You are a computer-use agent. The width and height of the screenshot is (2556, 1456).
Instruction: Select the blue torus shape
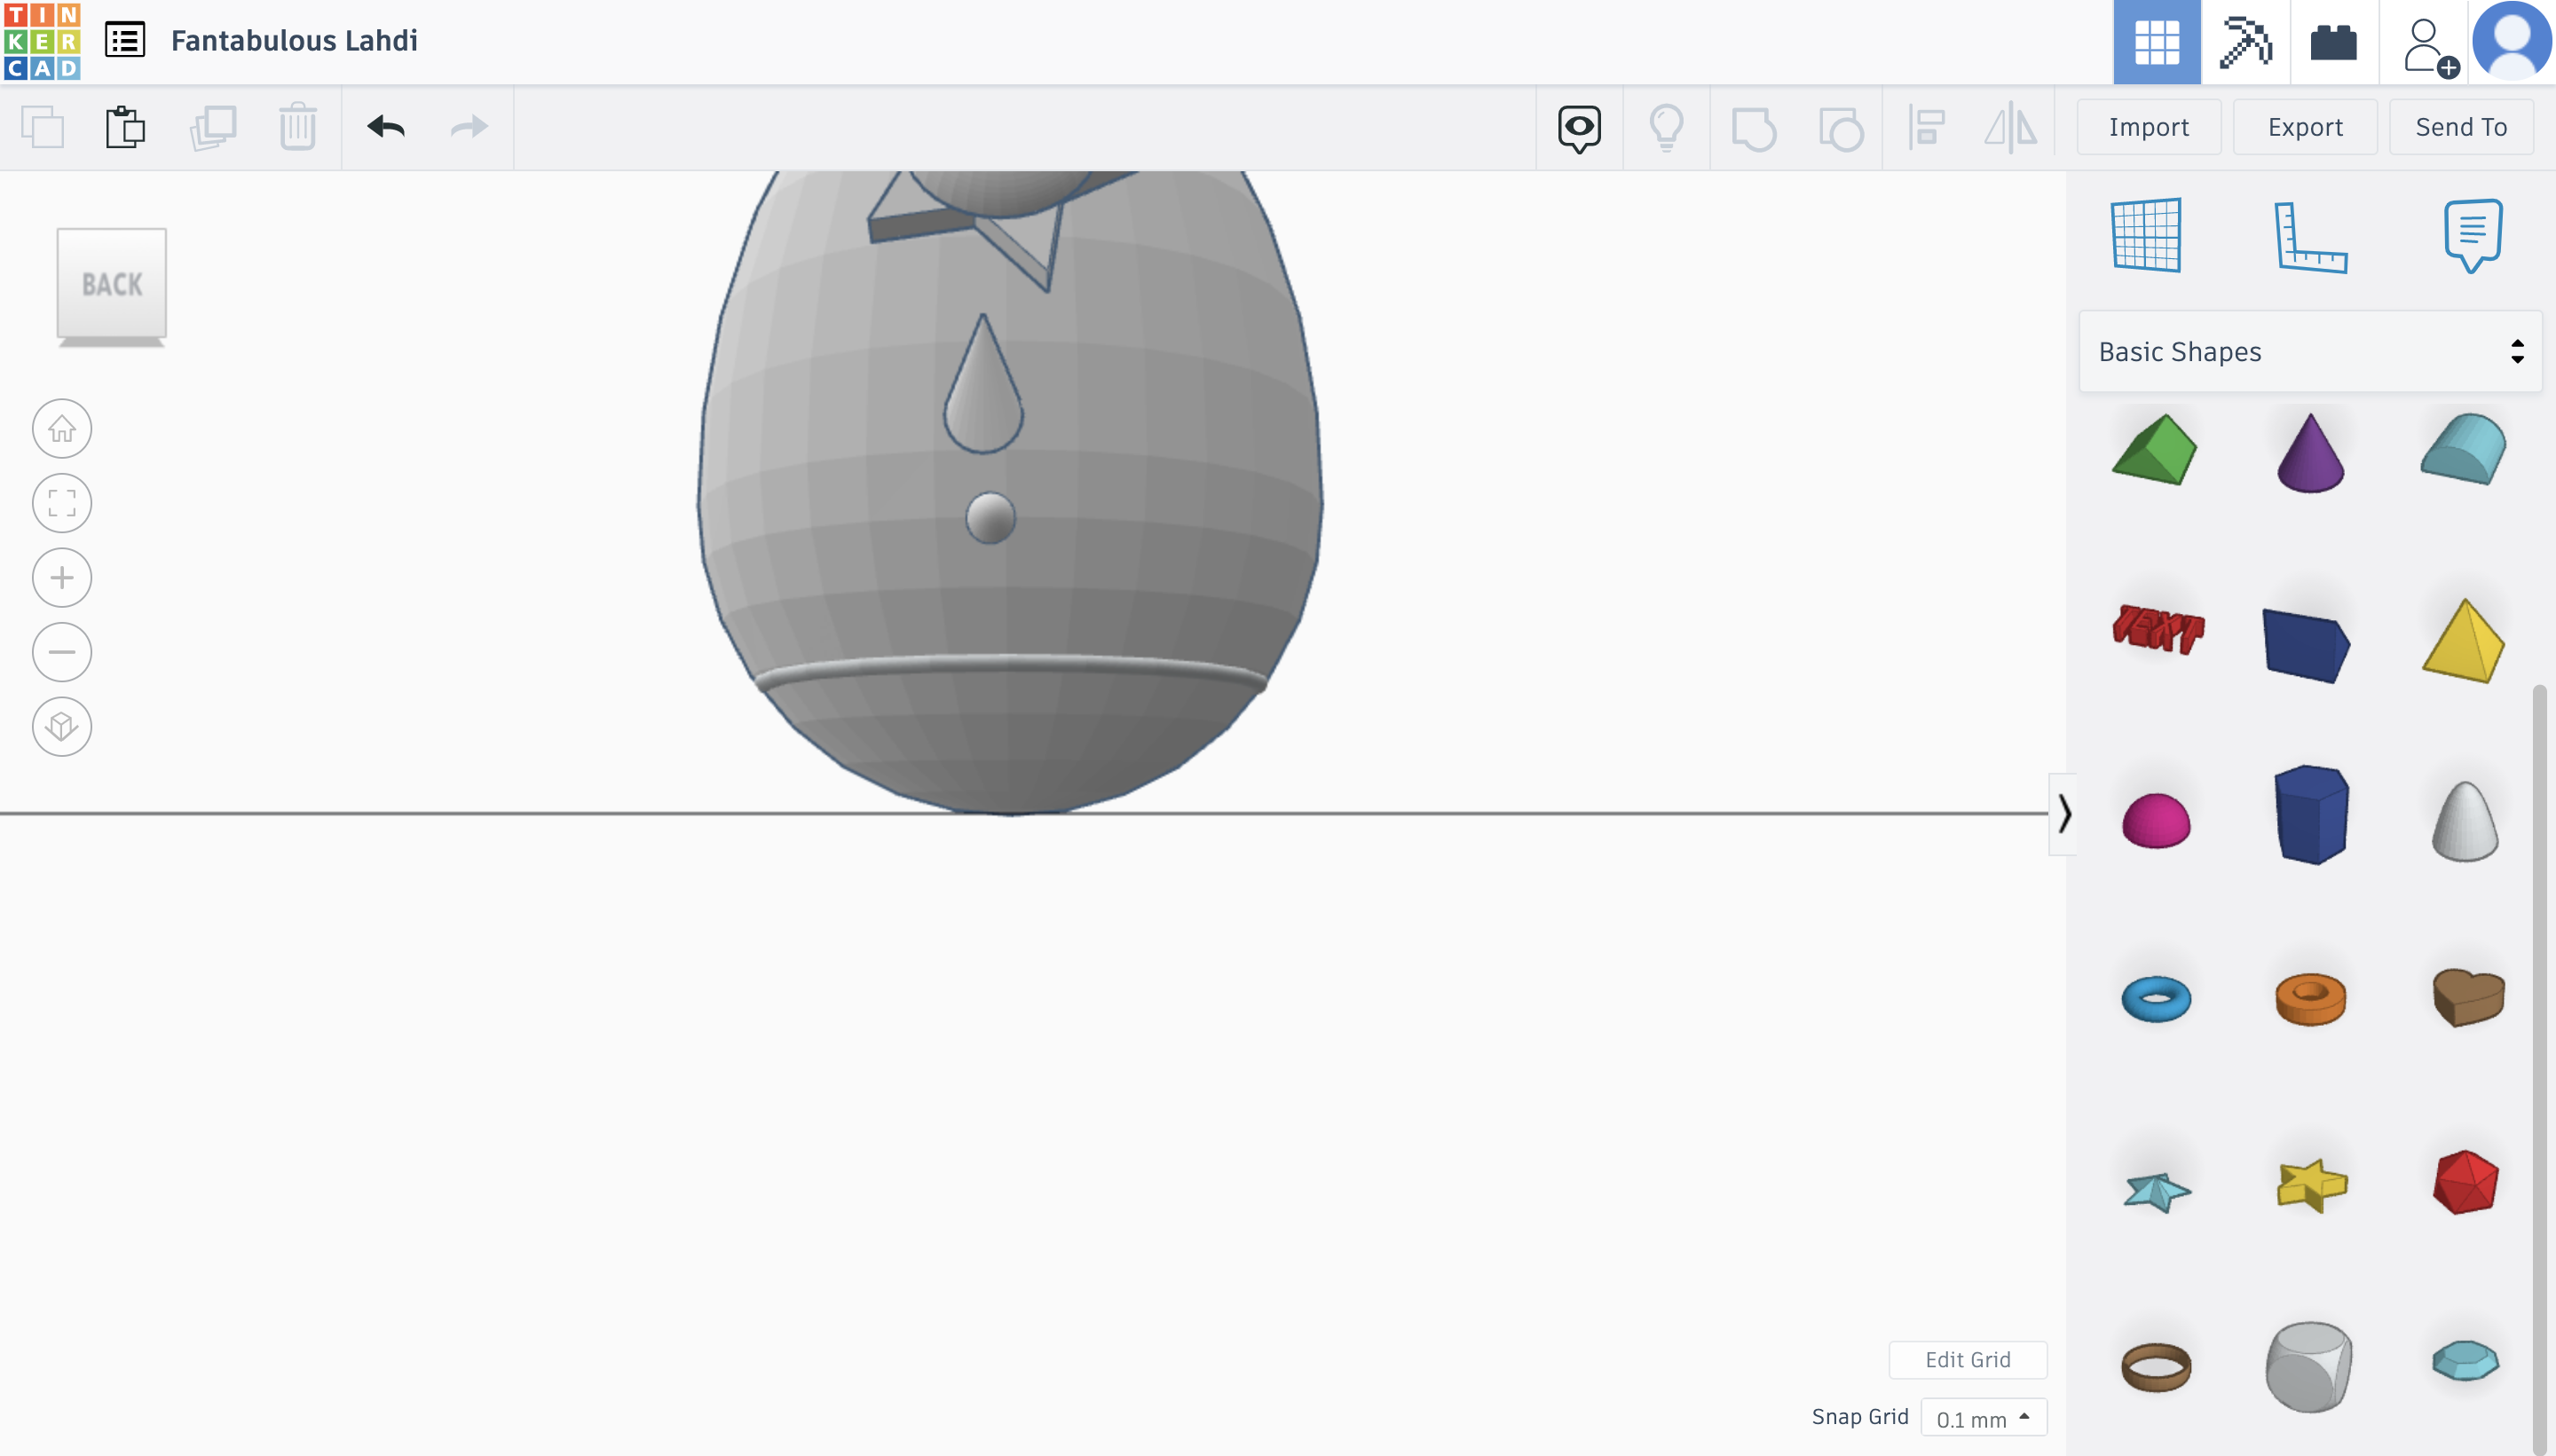point(2156,997)
